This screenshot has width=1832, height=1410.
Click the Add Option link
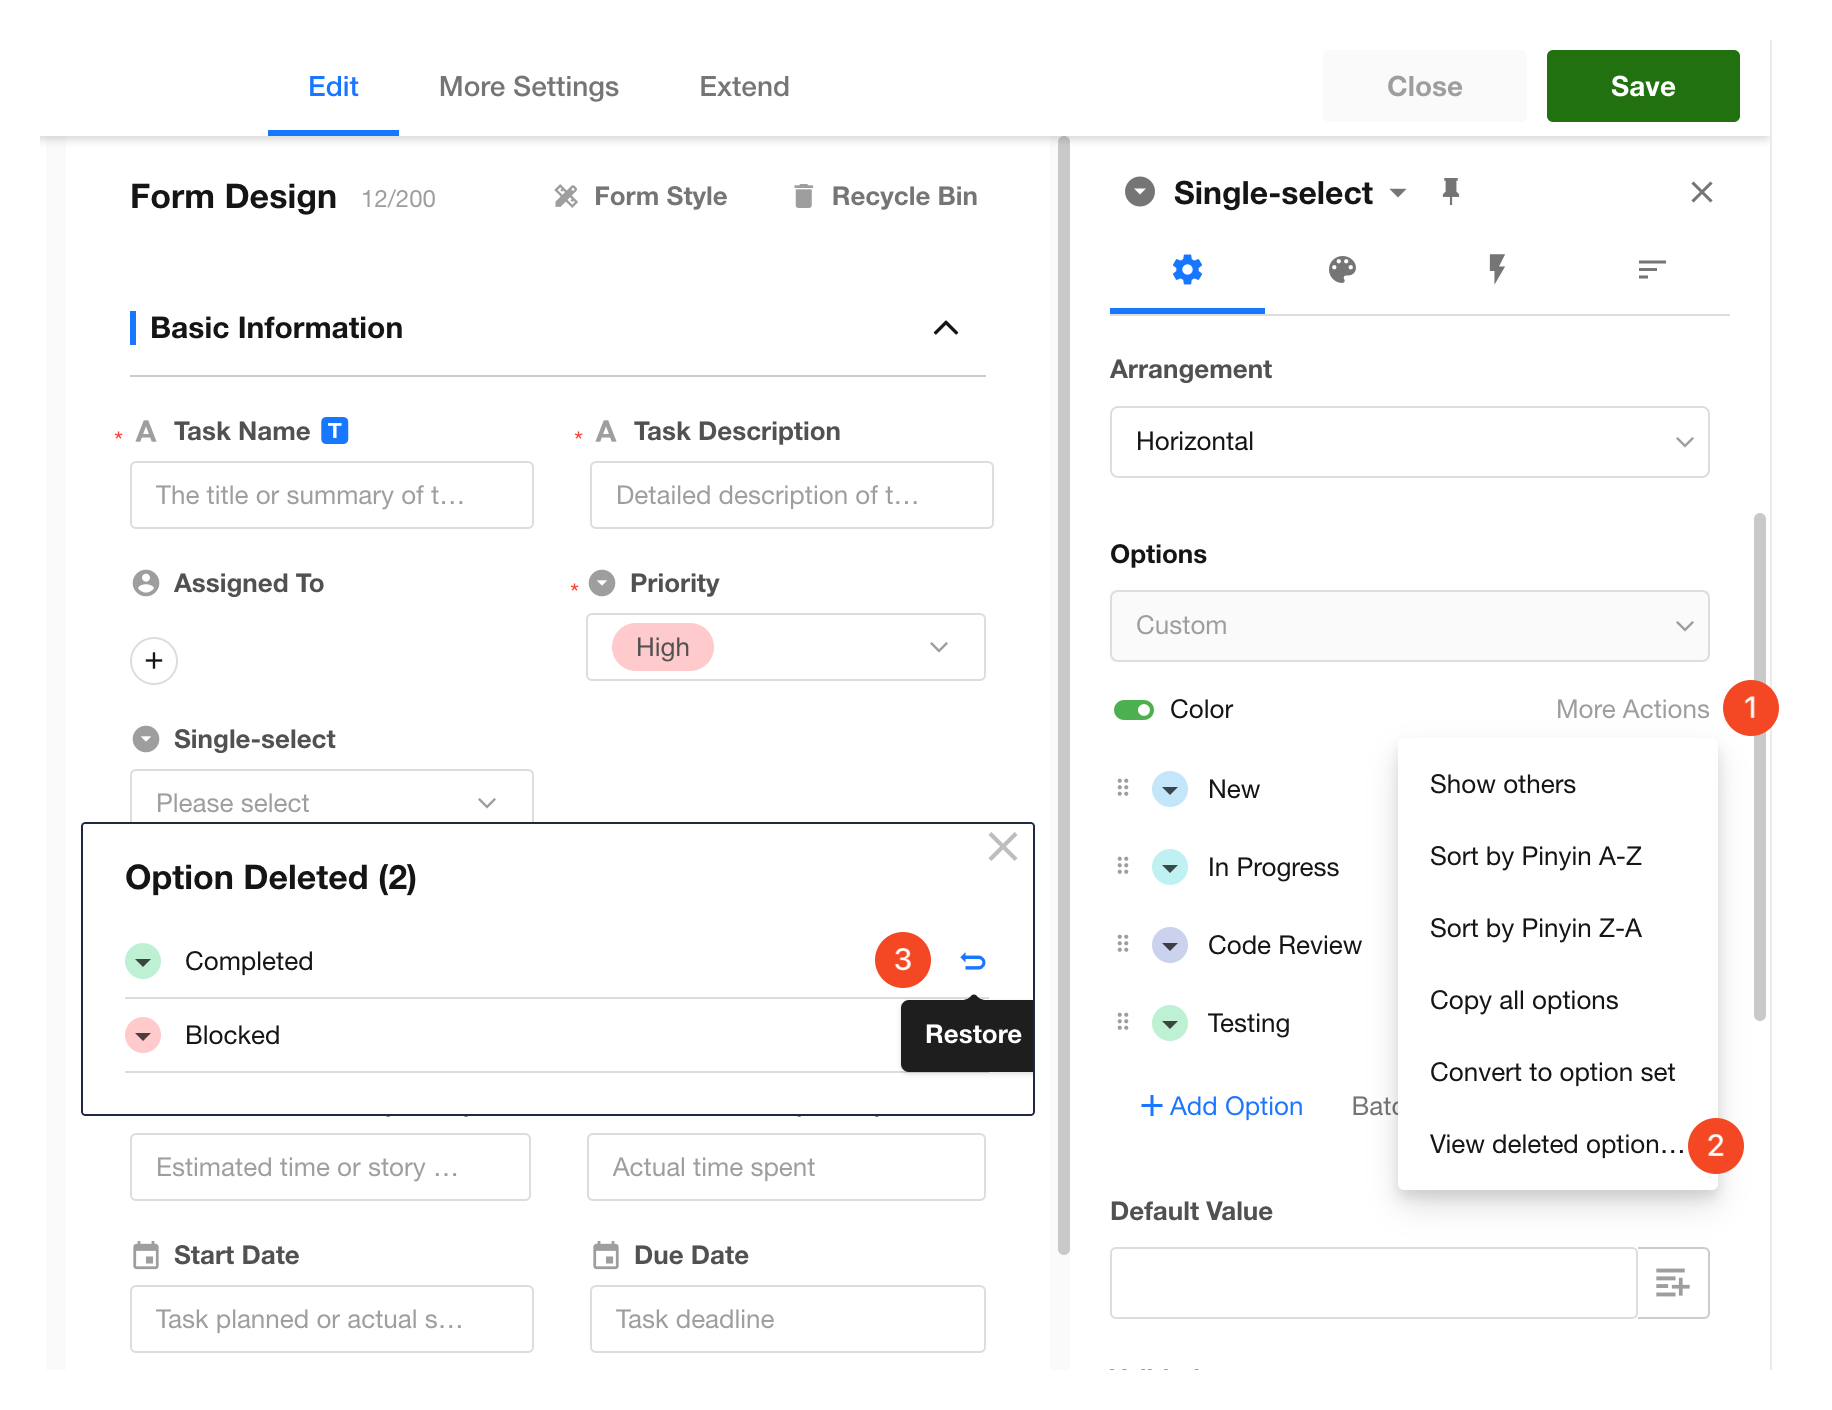(x=1221, y=1106)
